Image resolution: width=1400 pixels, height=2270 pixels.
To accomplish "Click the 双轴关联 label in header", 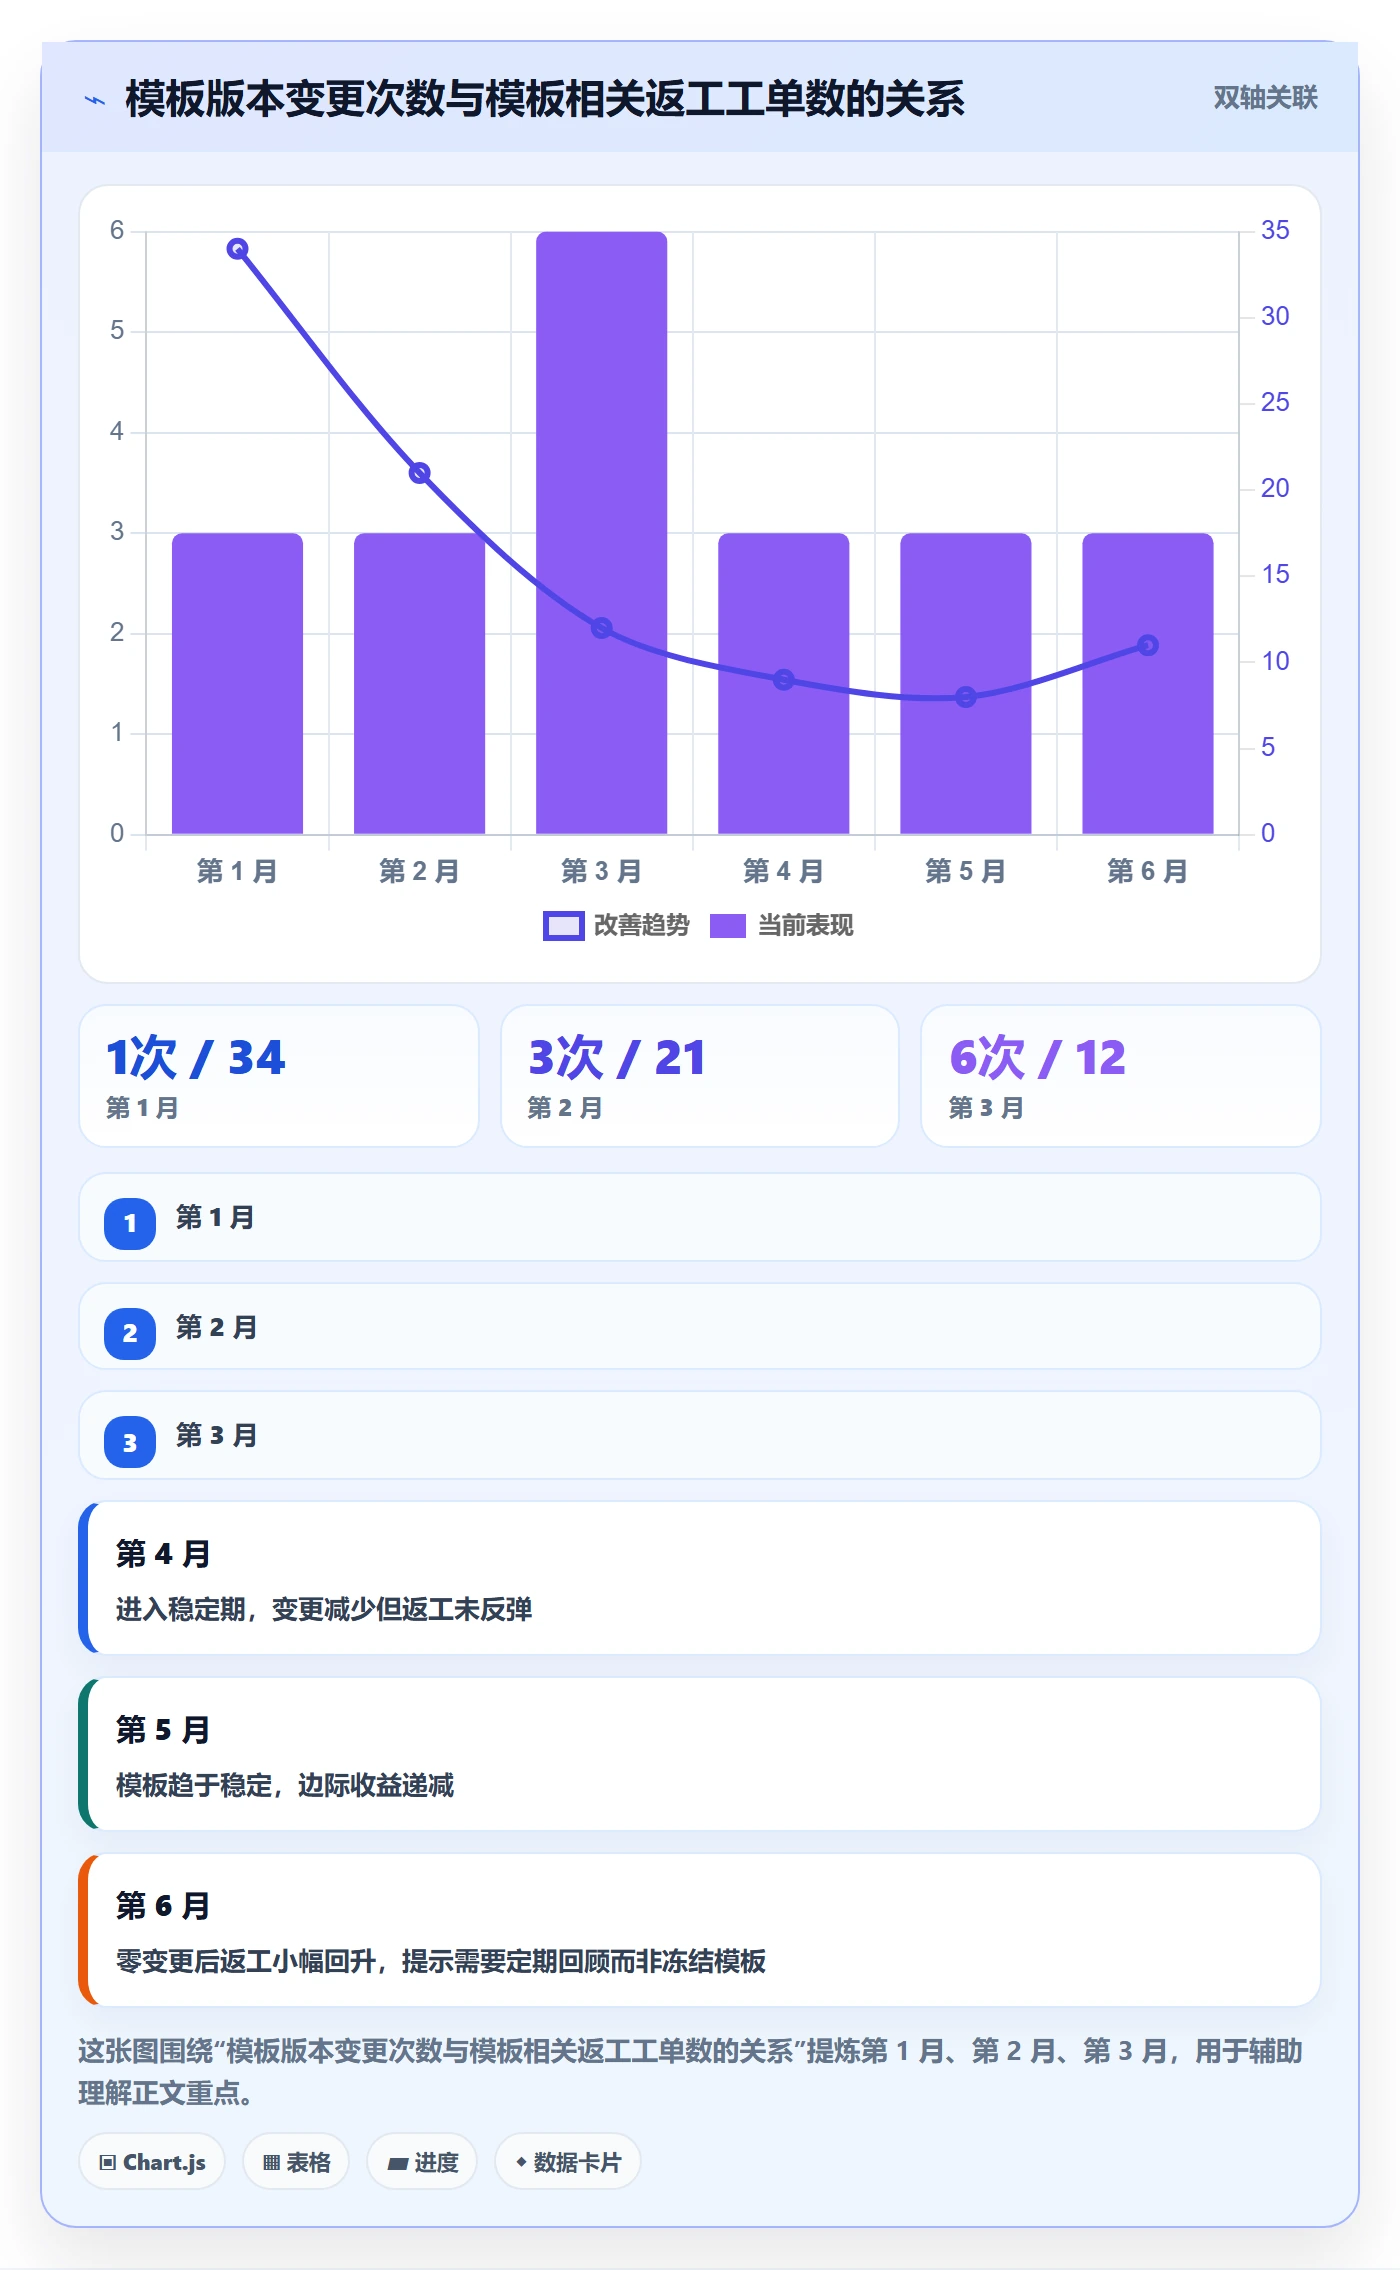I will (1265, 98).
